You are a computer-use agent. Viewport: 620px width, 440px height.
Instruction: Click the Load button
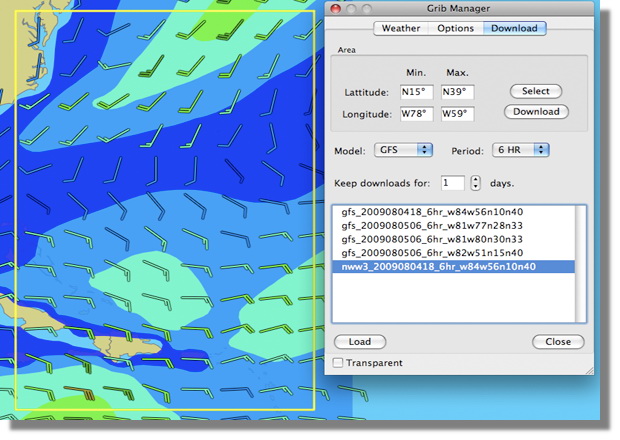359,342
